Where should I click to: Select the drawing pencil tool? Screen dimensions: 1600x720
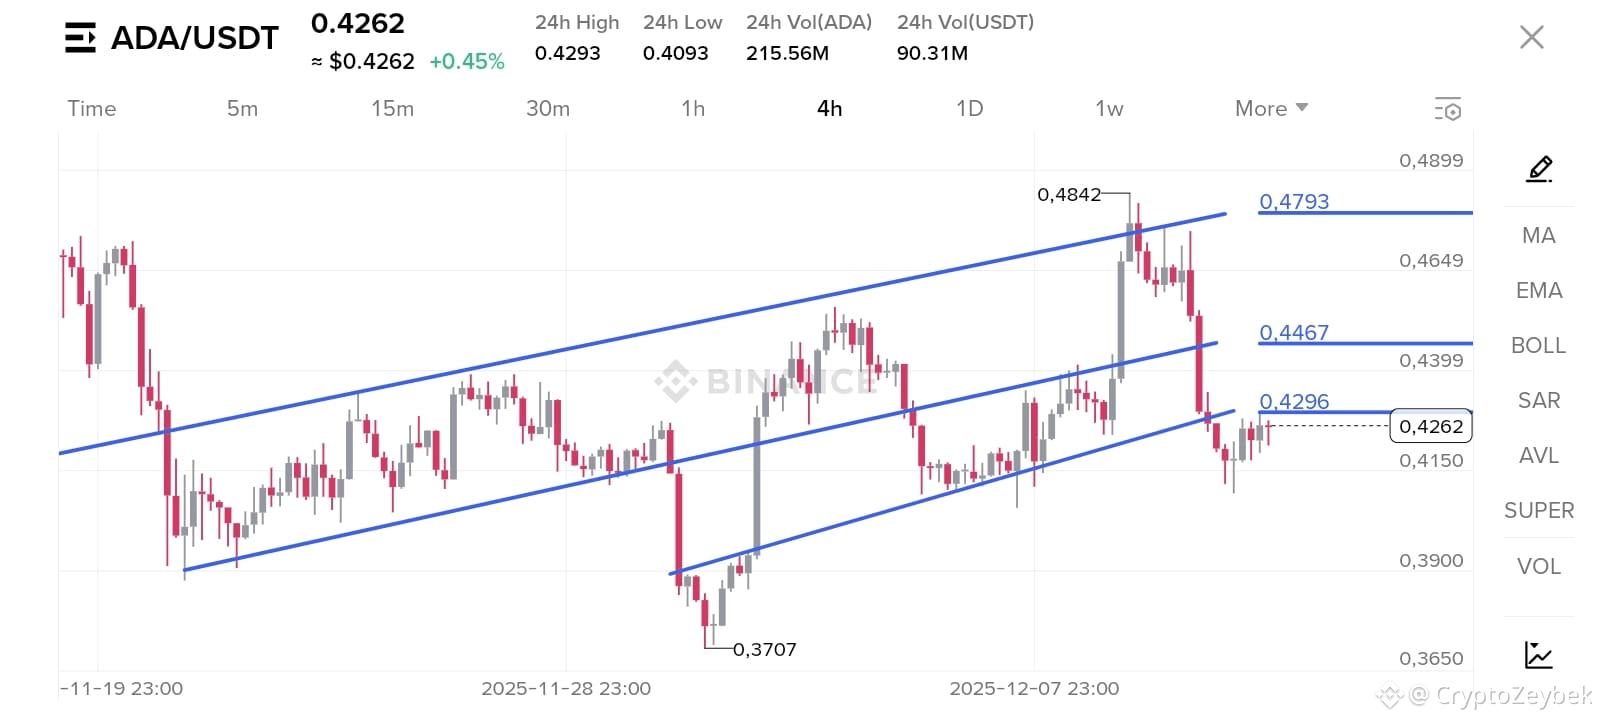point(1539,169)
